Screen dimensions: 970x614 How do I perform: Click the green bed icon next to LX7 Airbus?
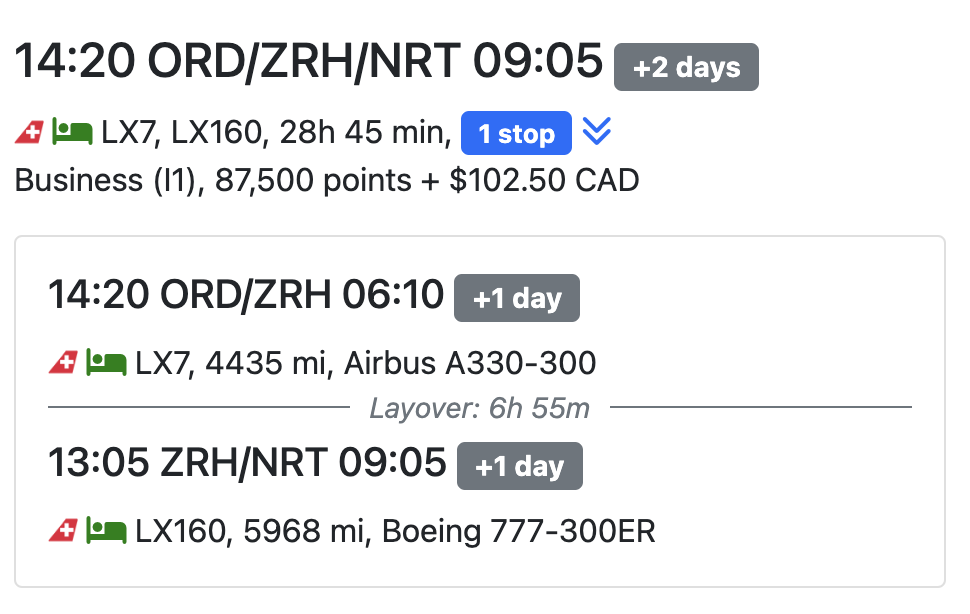coord(105,362)
